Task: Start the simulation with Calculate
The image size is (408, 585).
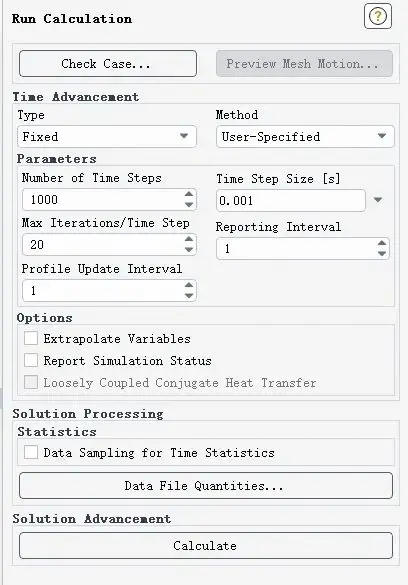Action: coord(206,545)
